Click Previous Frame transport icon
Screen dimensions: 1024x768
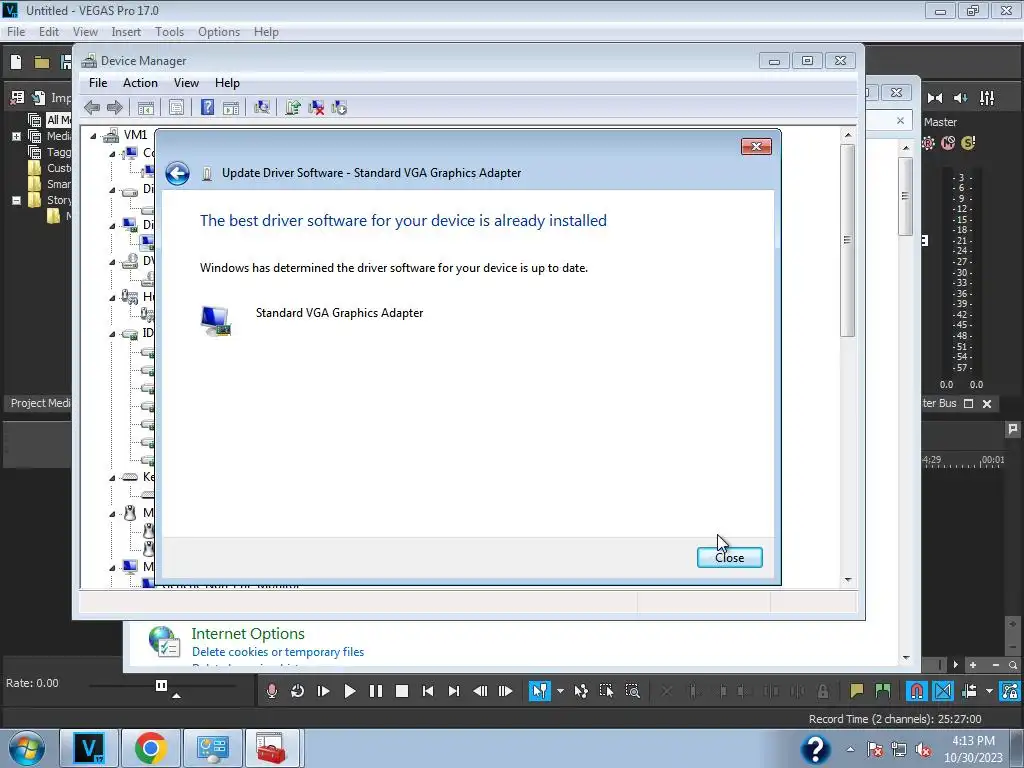pyautogui.click(x=480, y=691)
